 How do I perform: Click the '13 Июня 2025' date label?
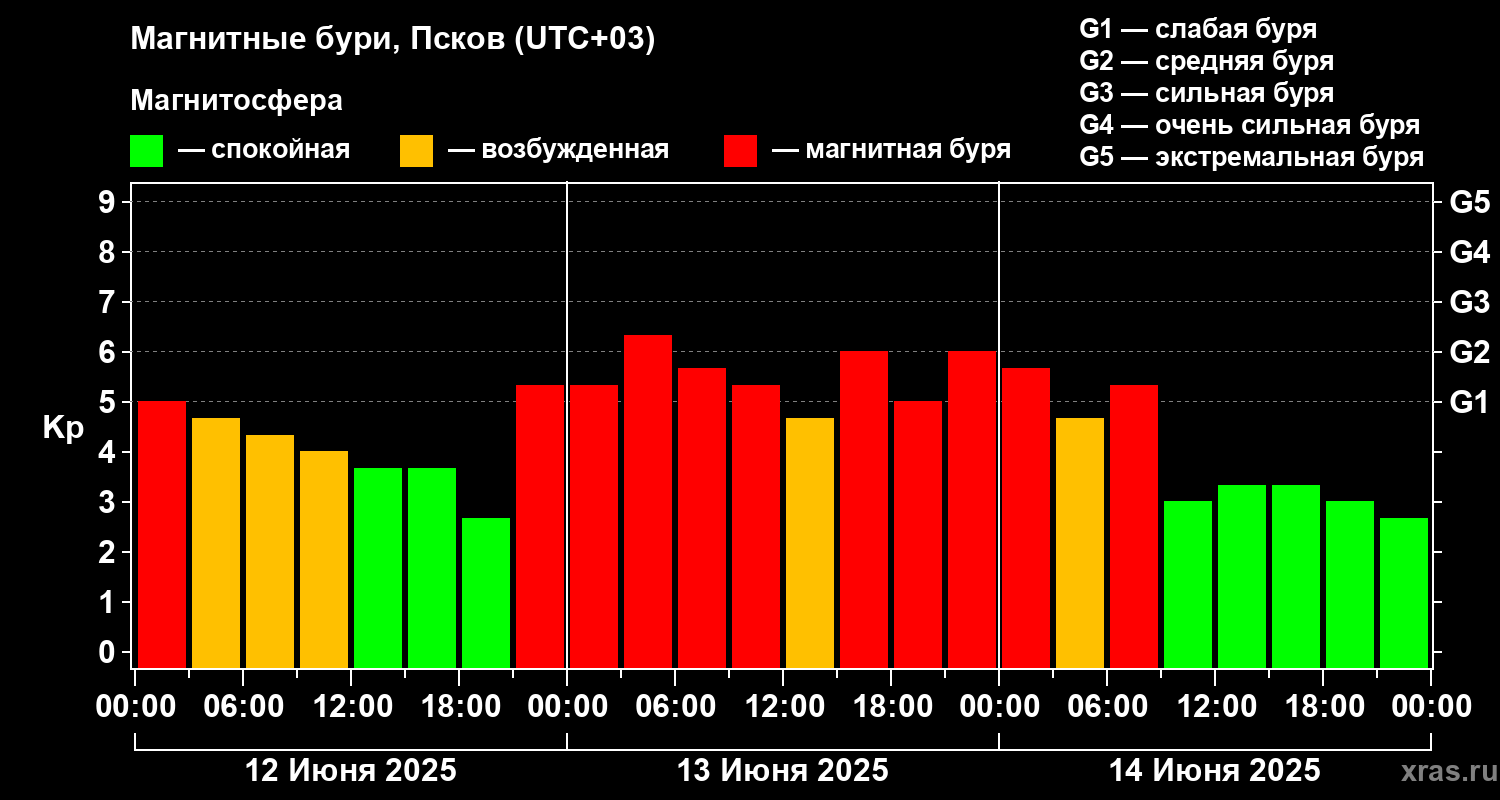pos(783,771)
